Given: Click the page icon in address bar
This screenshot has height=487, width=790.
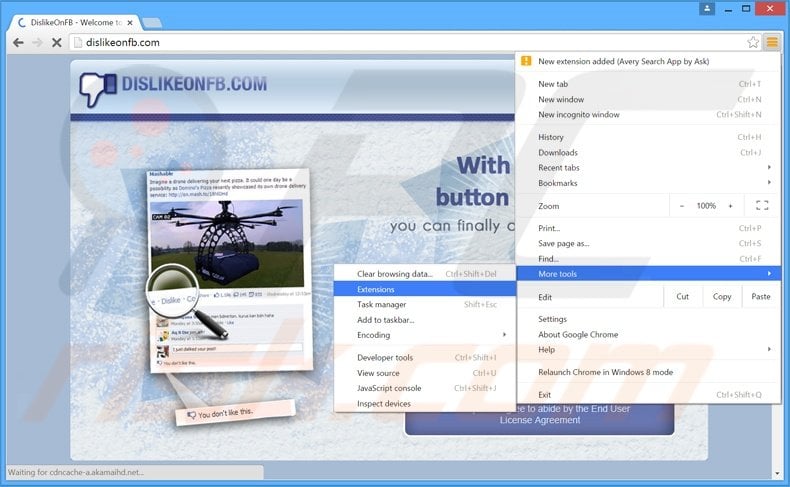Looking at the screenshot, I should (x=78, y=43).
